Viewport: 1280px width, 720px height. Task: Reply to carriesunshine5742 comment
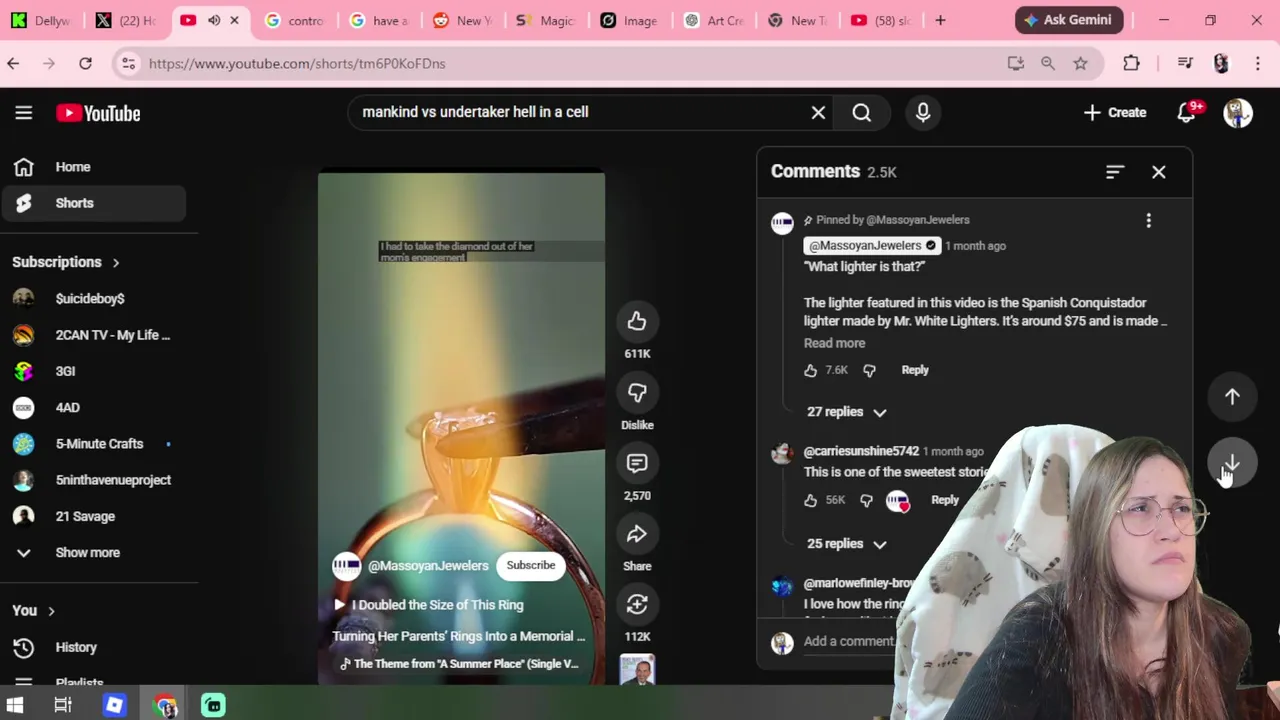point(945,500)
